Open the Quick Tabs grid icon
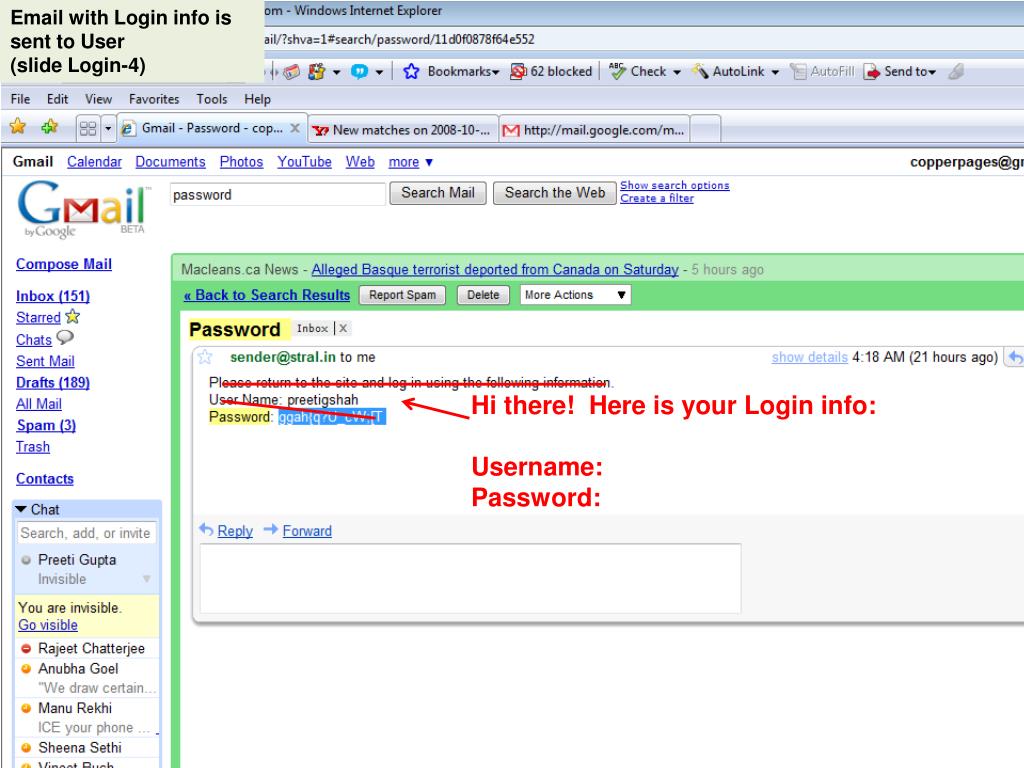 point(87,129)
